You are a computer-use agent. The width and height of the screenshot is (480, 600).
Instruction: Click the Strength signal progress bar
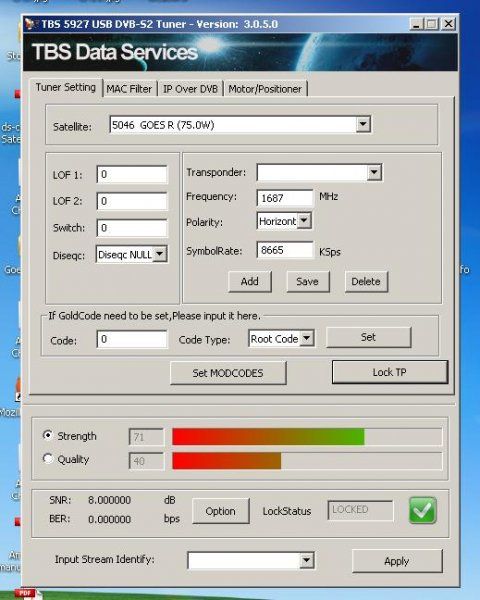tap(307, 437)
